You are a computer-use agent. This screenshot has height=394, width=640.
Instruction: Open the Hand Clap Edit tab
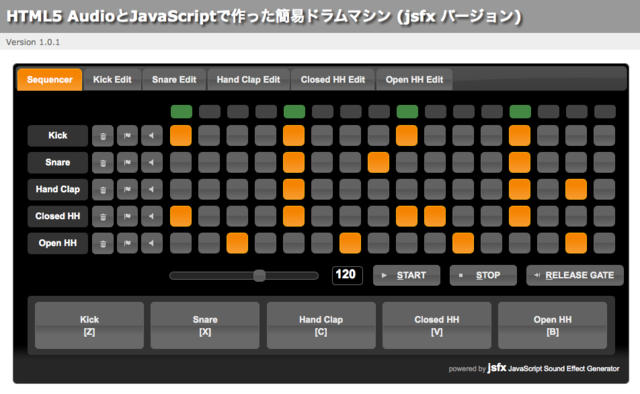[x=249, y=80]
